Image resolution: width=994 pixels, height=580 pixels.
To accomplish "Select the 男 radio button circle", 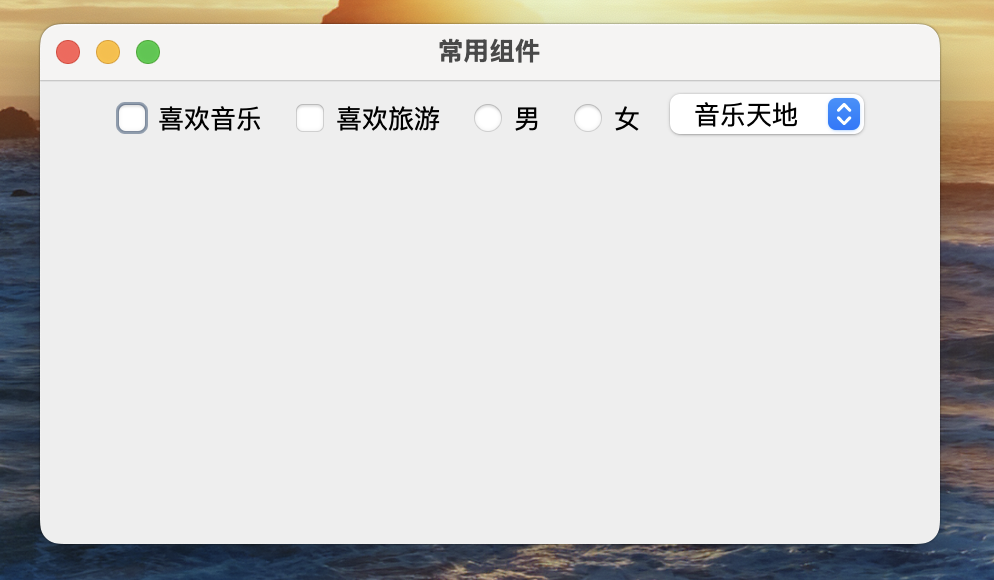I will (488, 118).
